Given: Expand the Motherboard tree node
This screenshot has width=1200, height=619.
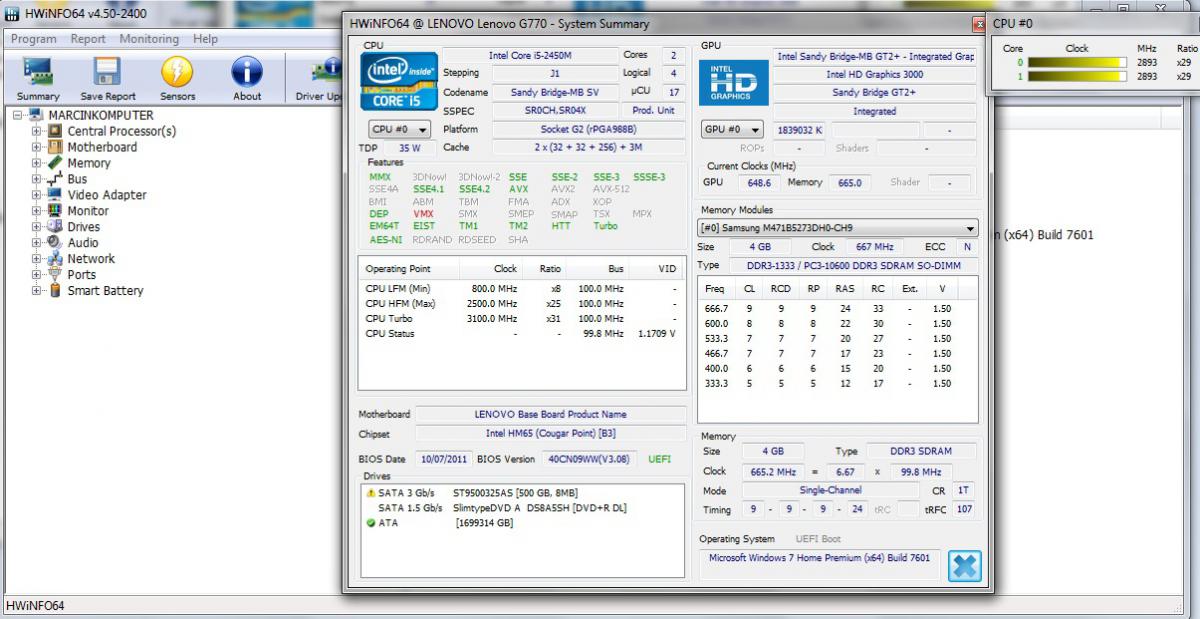Looking at the screenshot, I should click(x=37, y=147).
